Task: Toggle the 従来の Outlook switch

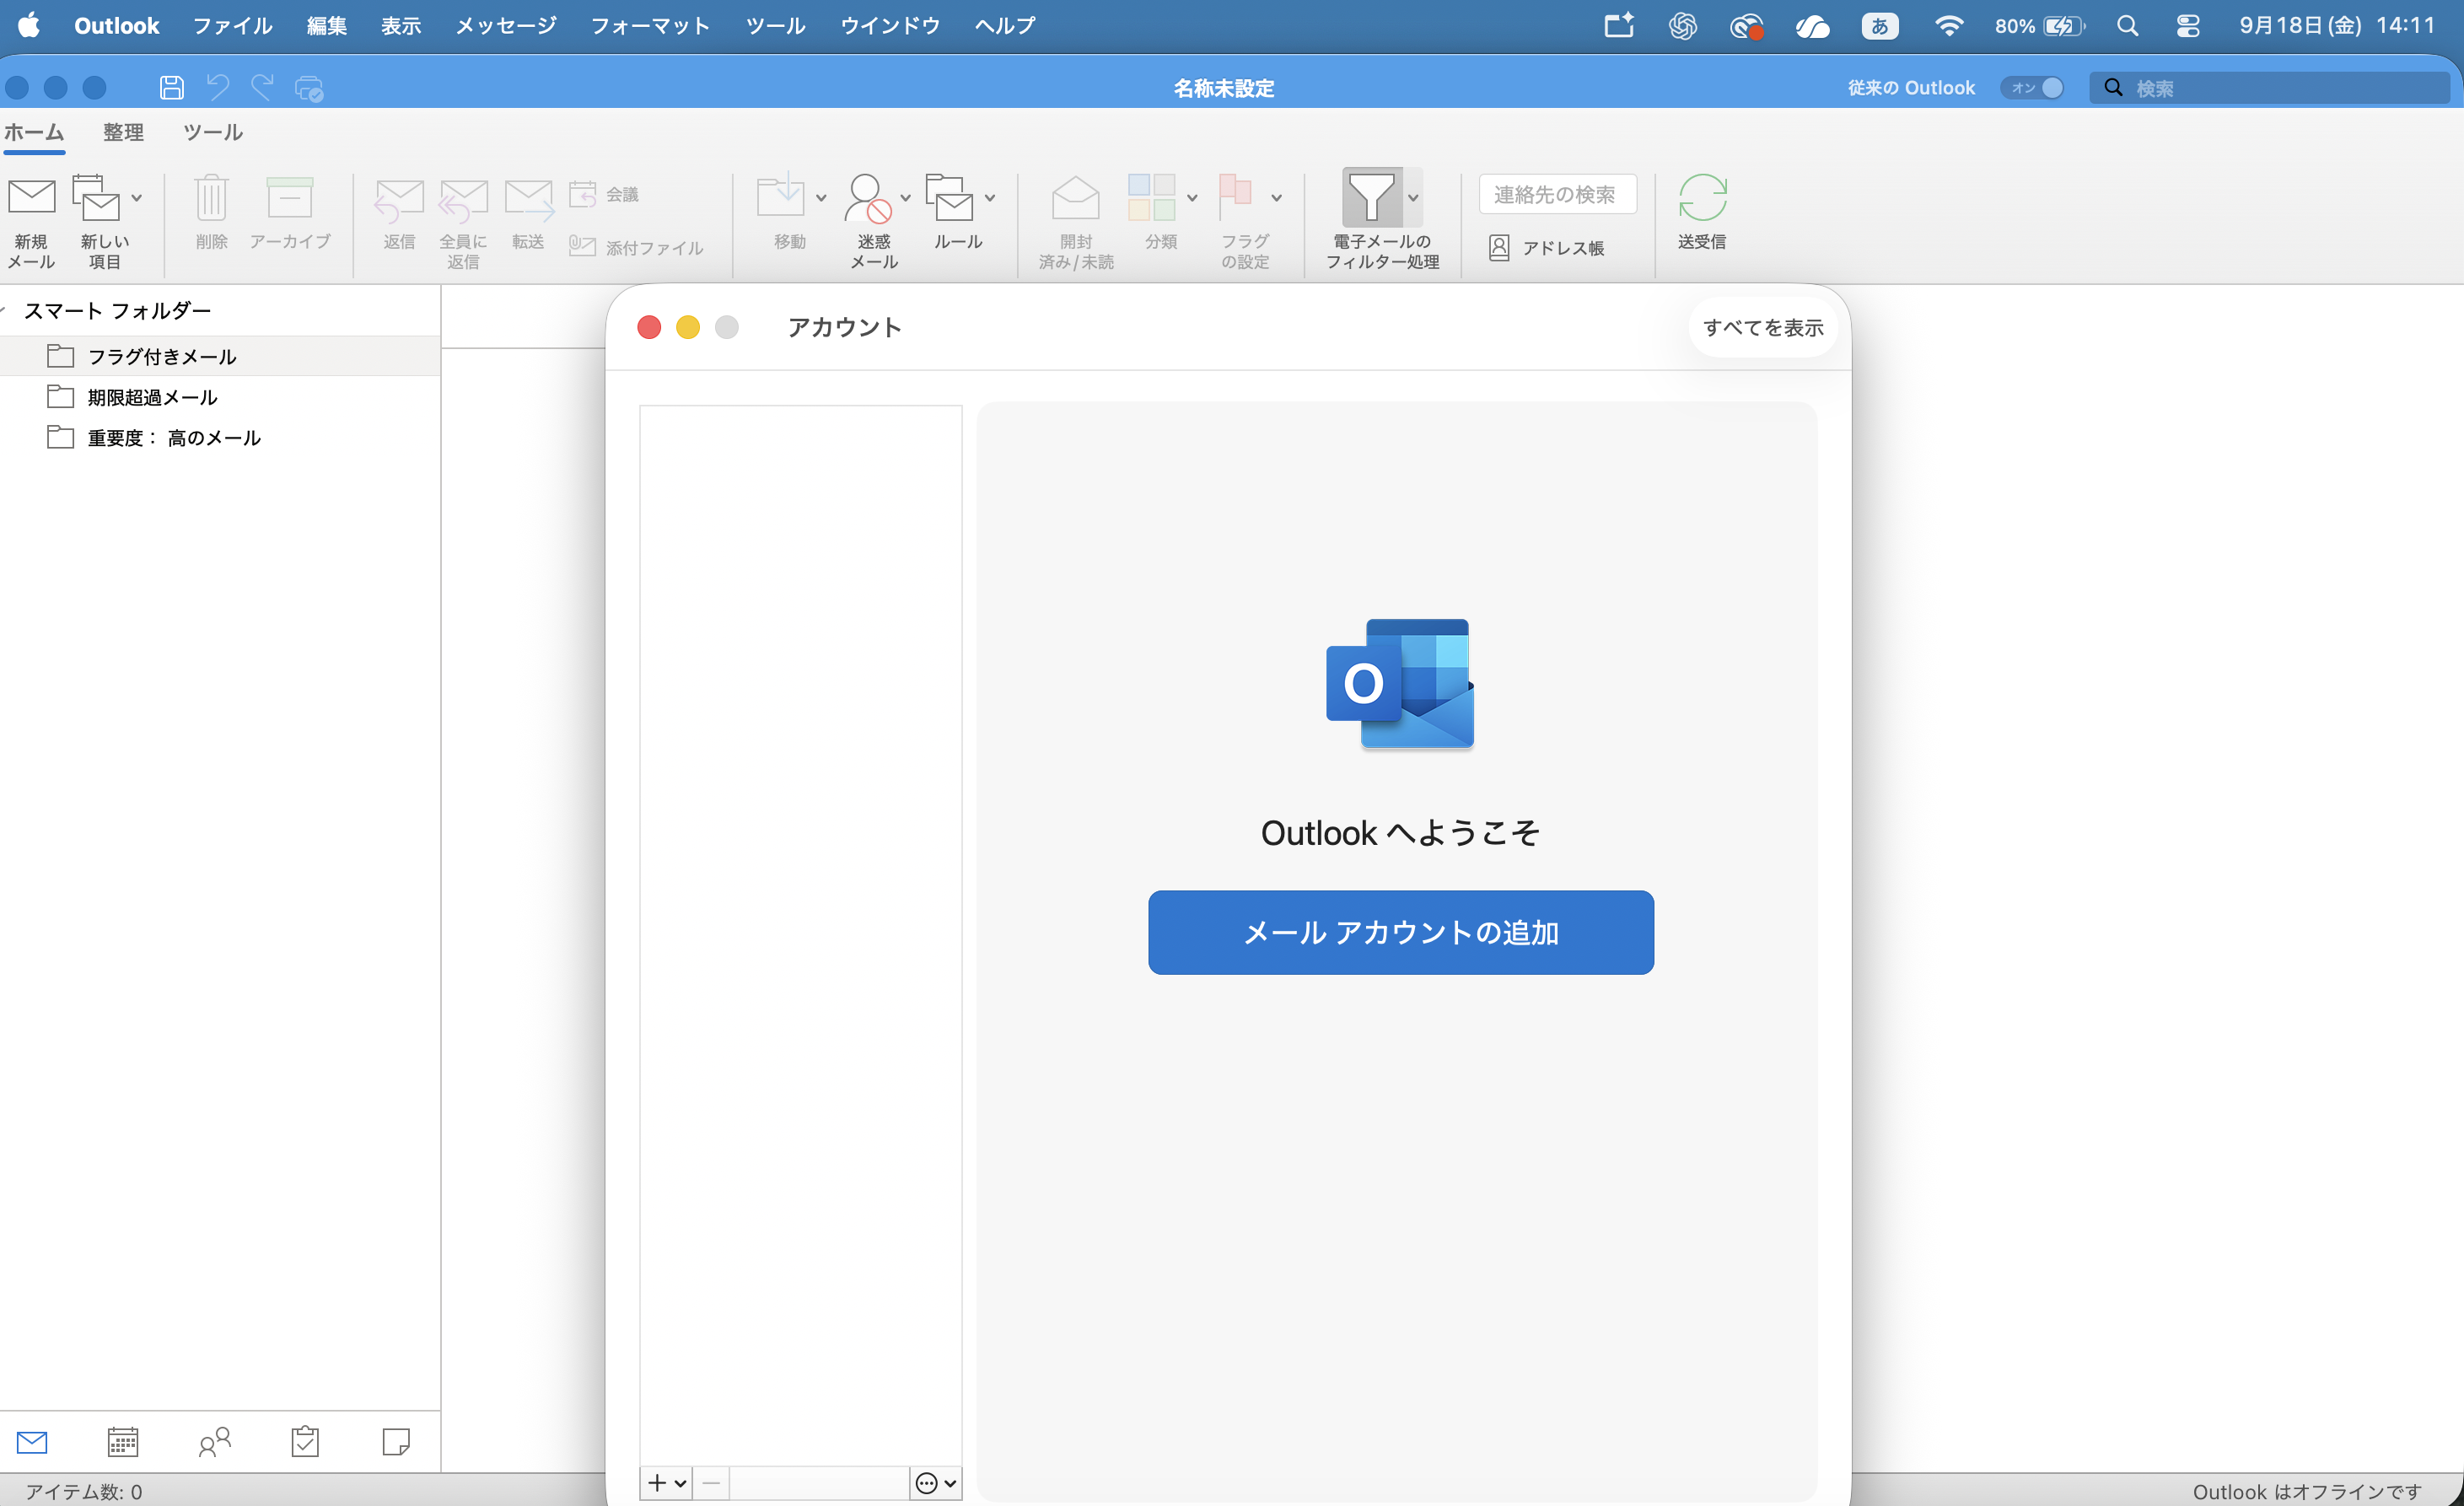Action: click(x=2032, y=88)
